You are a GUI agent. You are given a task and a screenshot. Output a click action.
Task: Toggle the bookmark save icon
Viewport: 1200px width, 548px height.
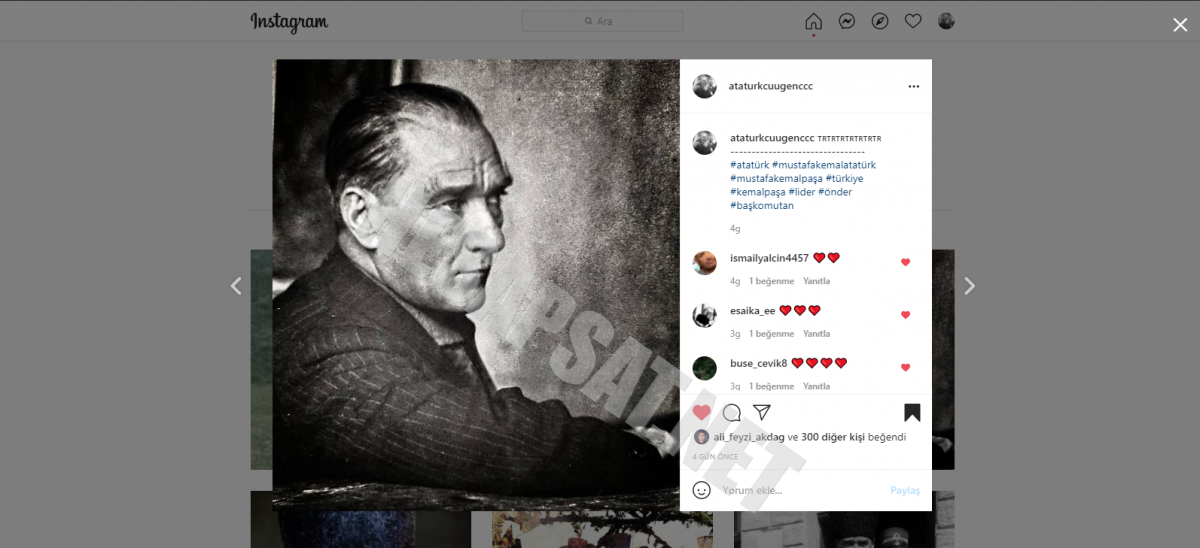912,412
